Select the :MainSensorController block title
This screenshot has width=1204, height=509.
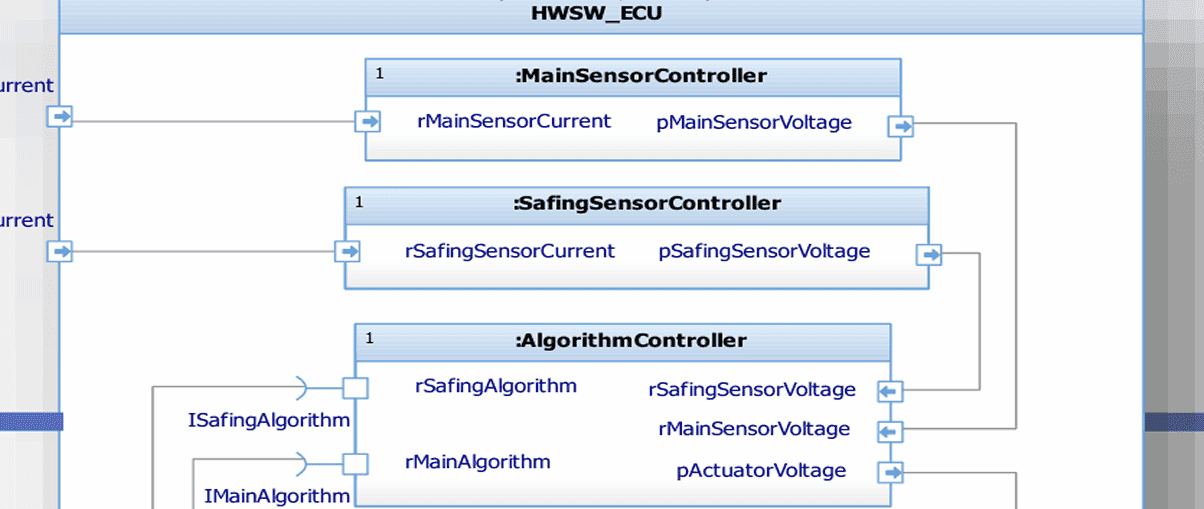640,76
